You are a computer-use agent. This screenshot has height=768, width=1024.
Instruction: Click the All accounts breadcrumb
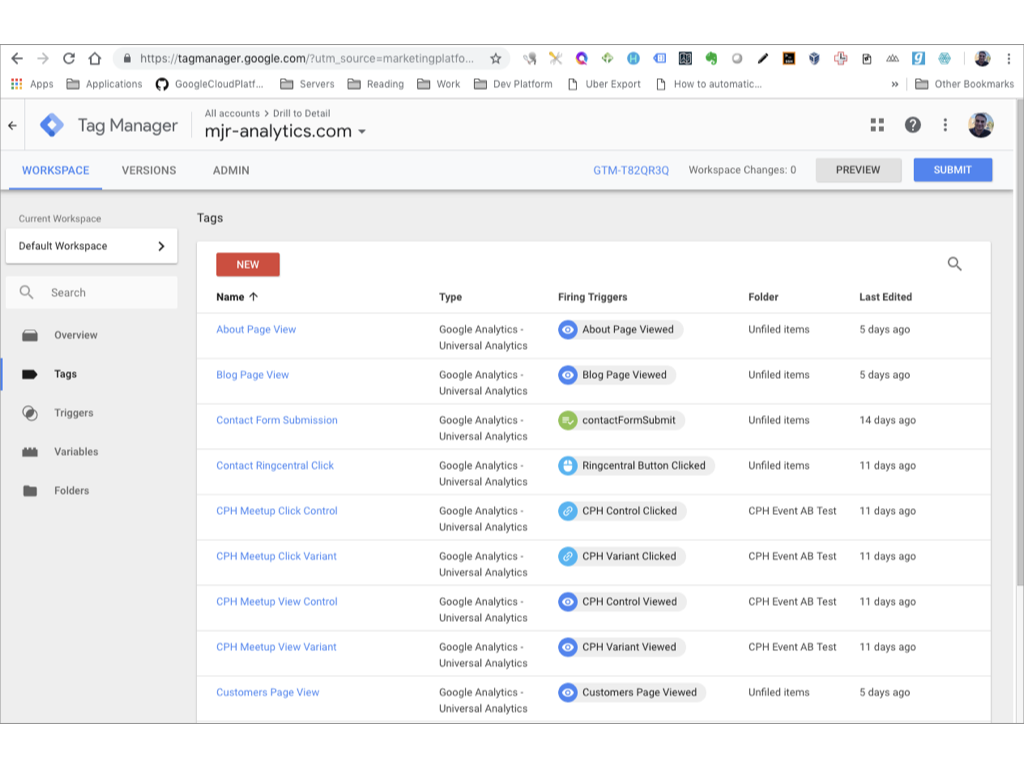pyautogui.click(x=232, y=113)
